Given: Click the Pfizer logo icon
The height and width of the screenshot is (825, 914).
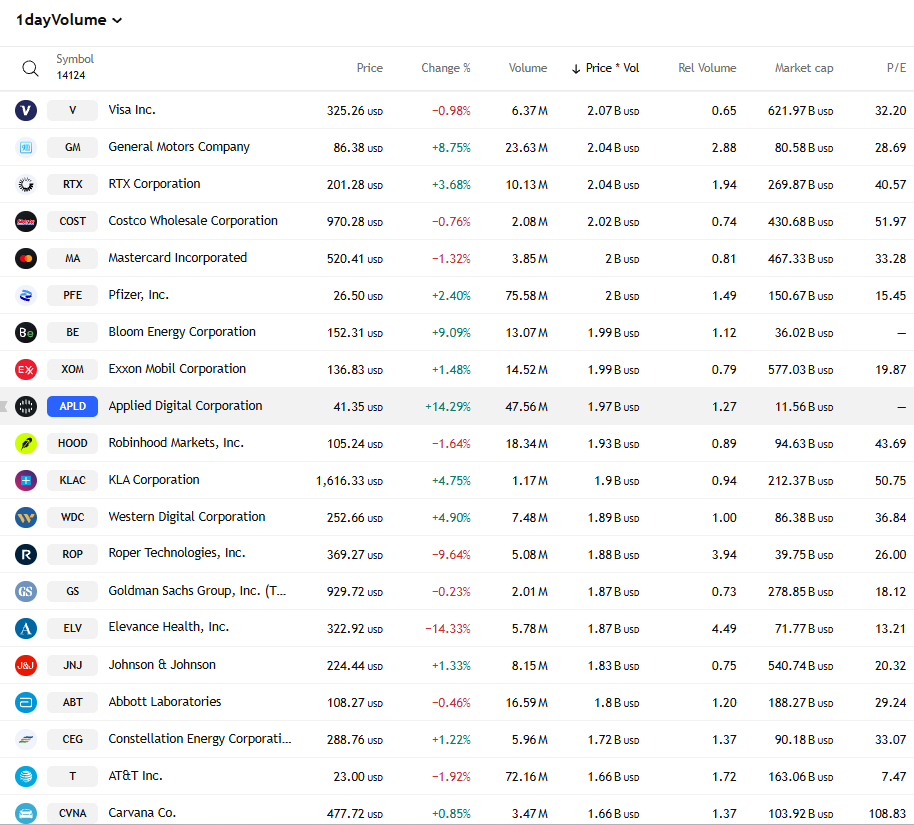Looking at the screenshot, I should [26, 296].
